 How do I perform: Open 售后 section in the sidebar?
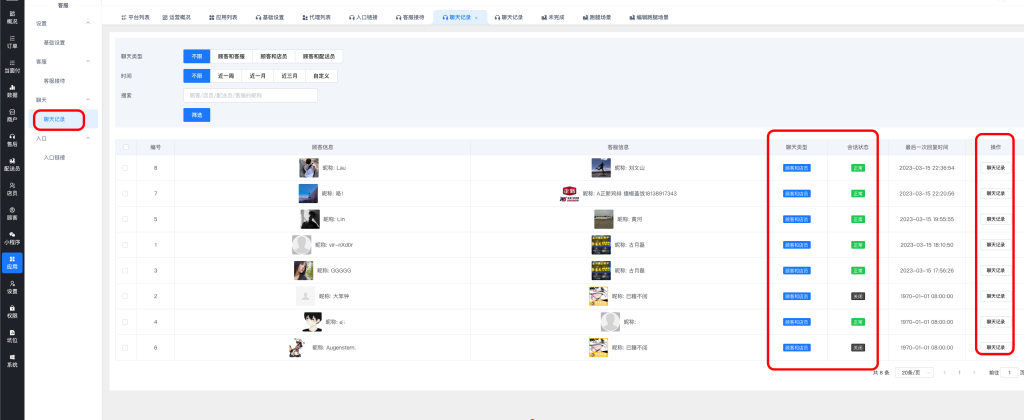[12, 139]
